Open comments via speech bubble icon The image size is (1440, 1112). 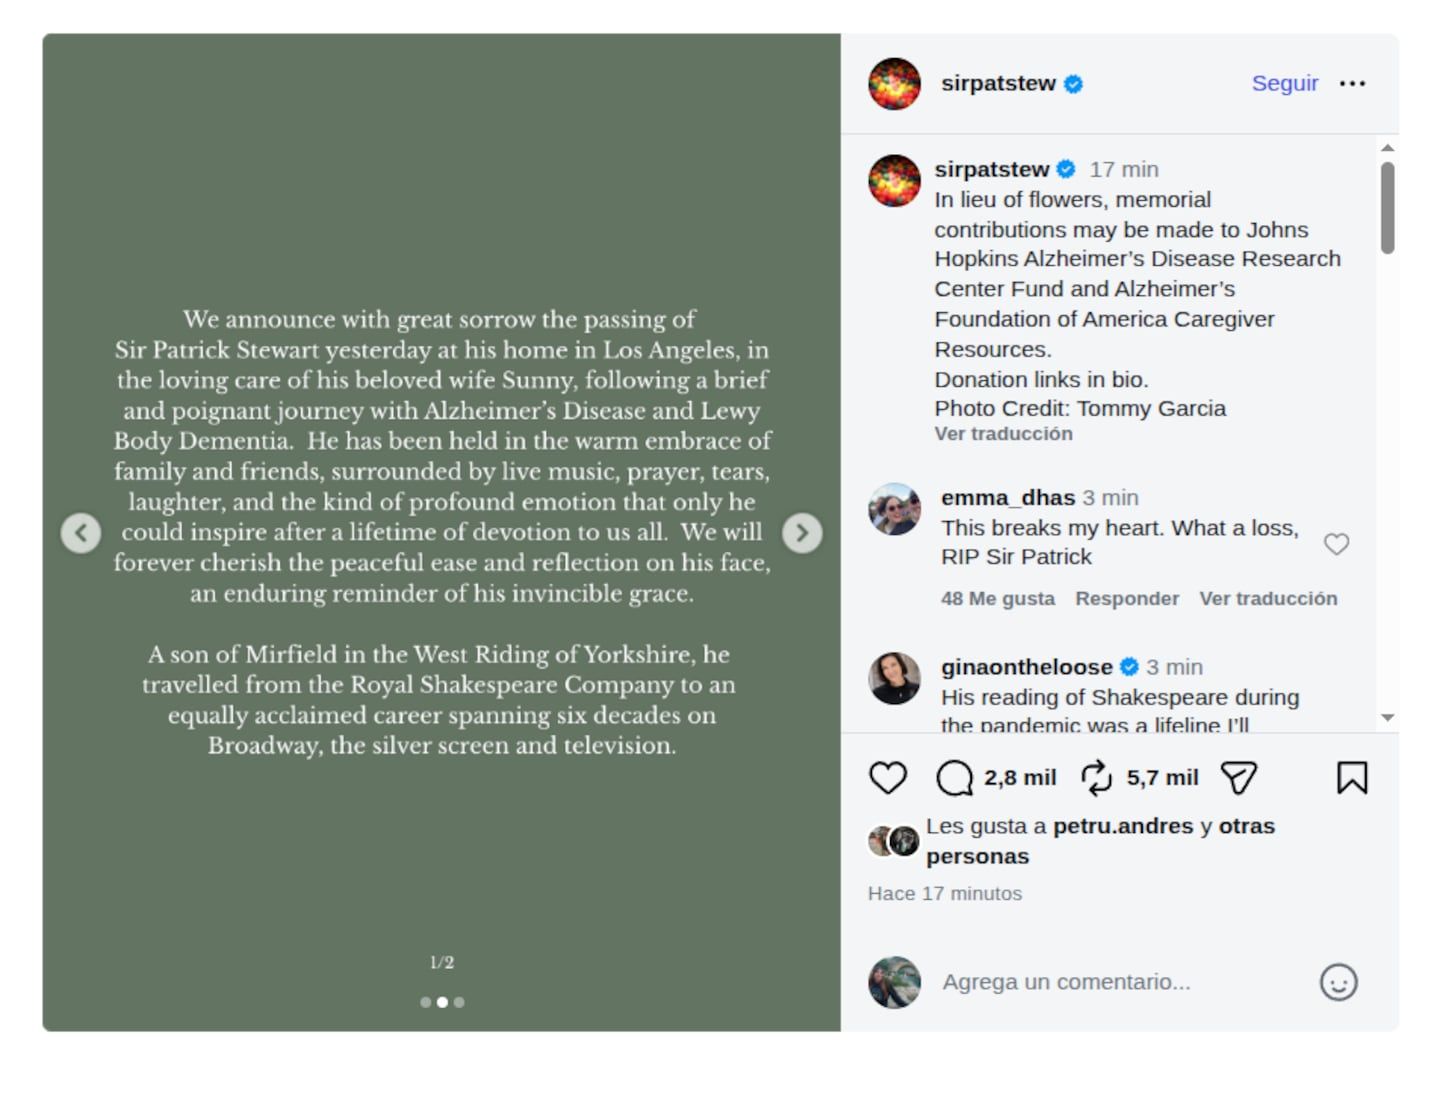(x=954, y=778)
